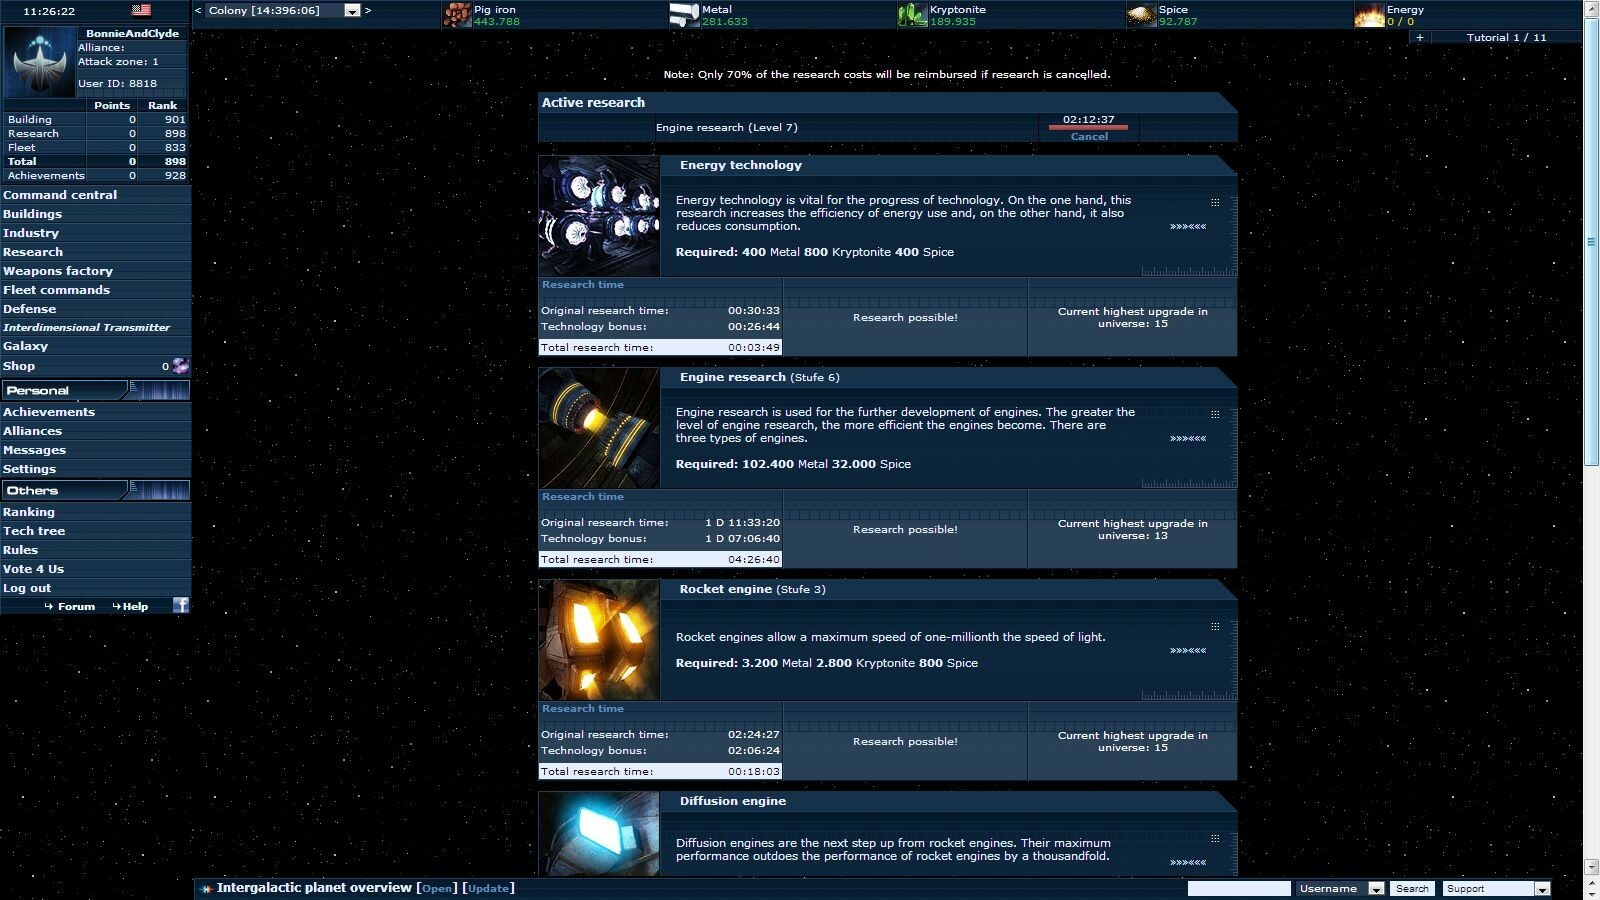Viewport: 1600px width, 900px height.
Task: Open the Pig iron resource icon
Action: coord(459,16)
